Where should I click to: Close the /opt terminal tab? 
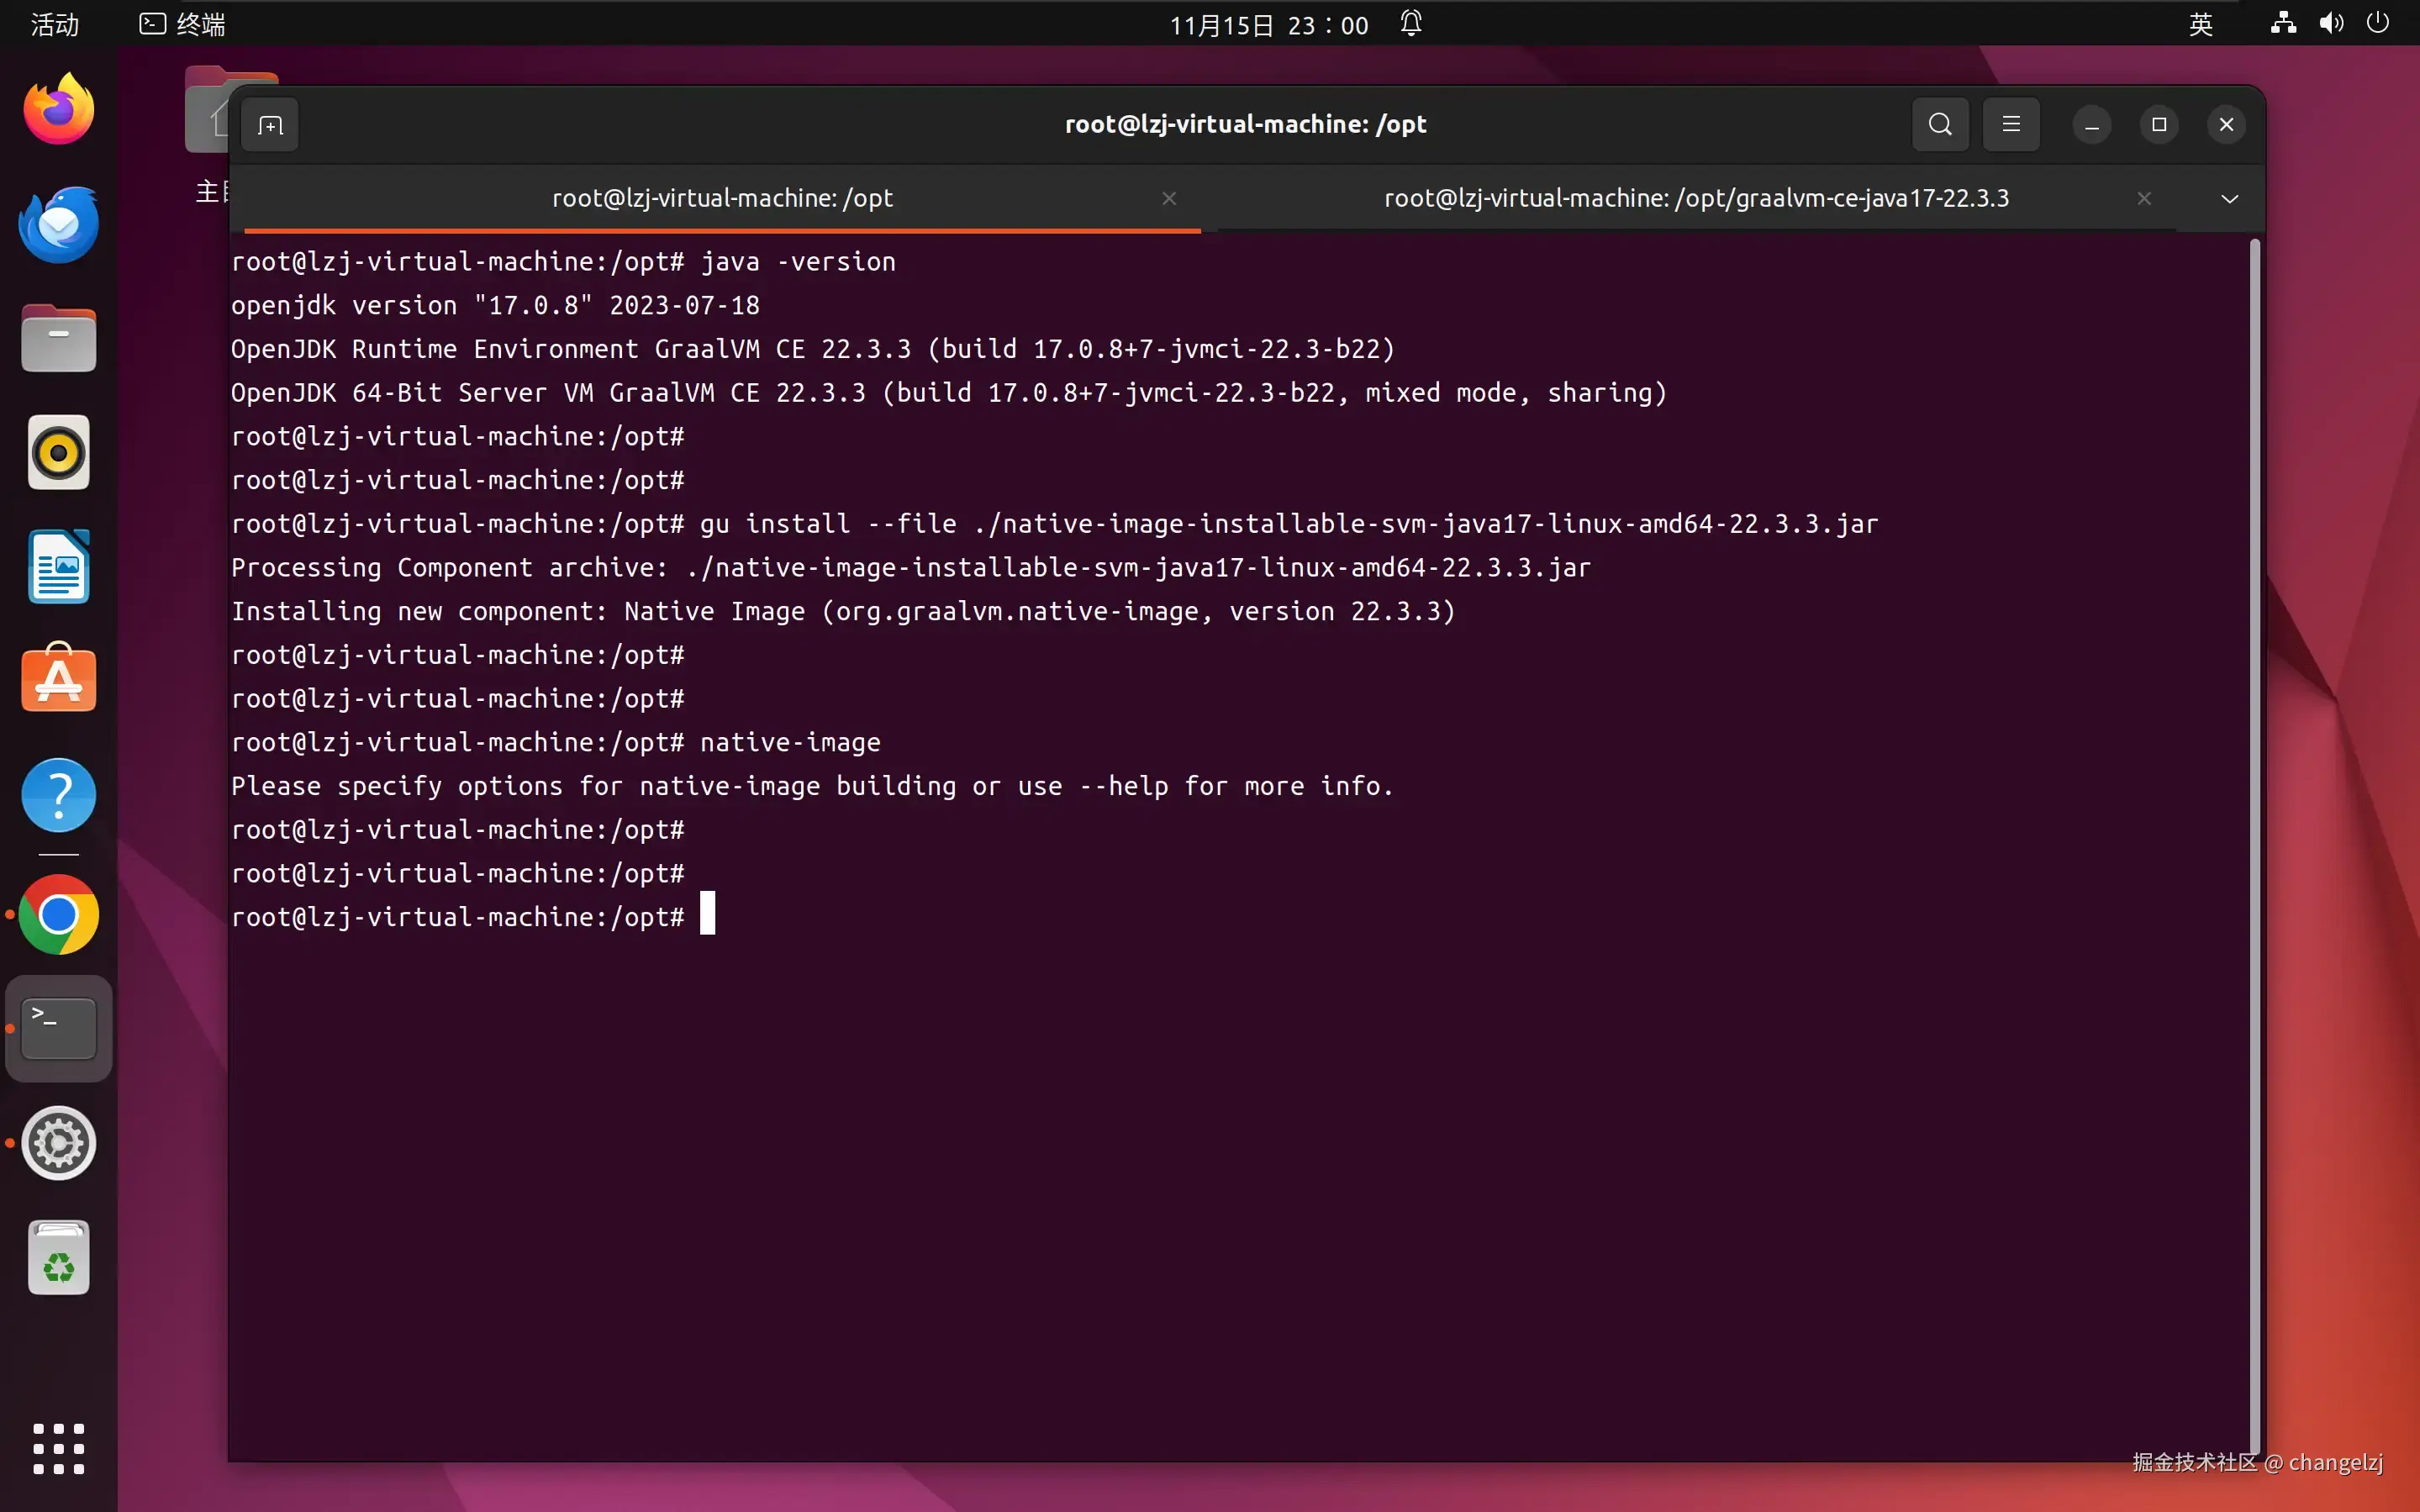point(1169,199)
